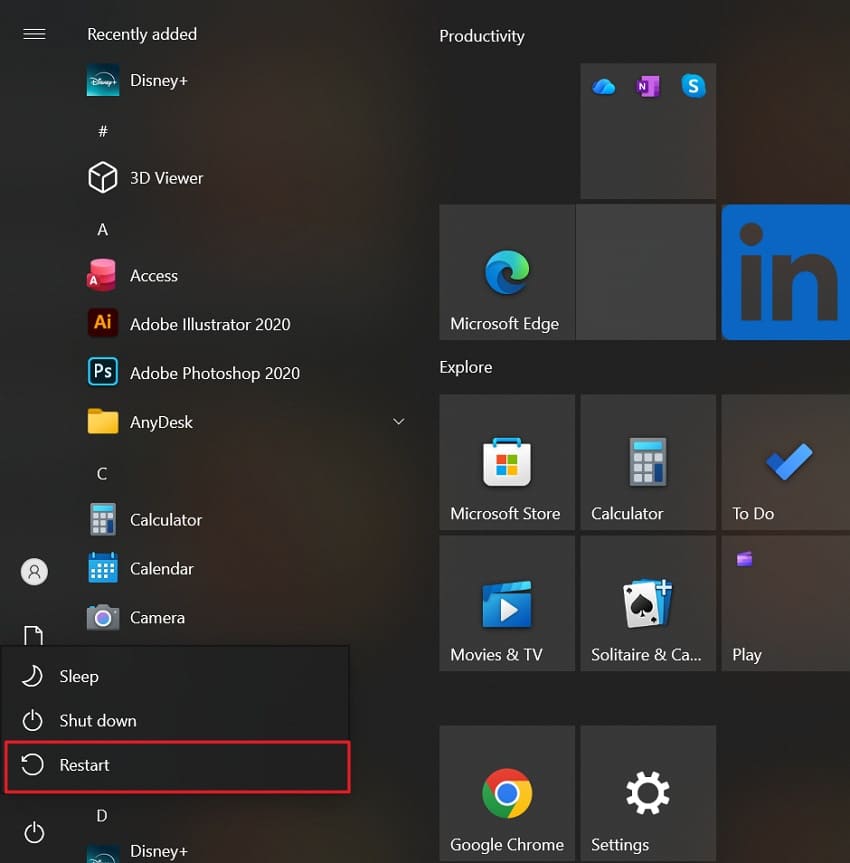Expand the AnyDesk folder chevron
Image resolution: width=850 pixels, height=863 pixels.
[x=399, y=422]
